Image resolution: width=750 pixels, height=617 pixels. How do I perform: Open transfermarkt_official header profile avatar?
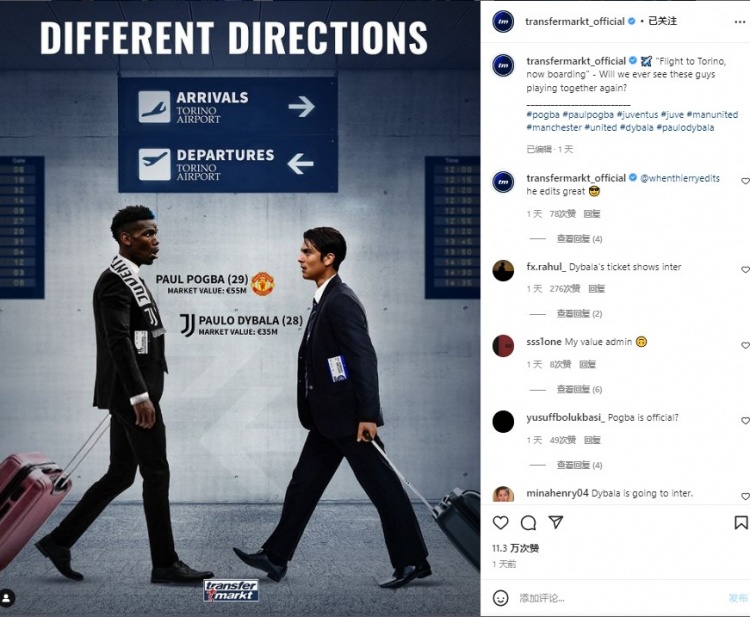click(x=503, y=22)
